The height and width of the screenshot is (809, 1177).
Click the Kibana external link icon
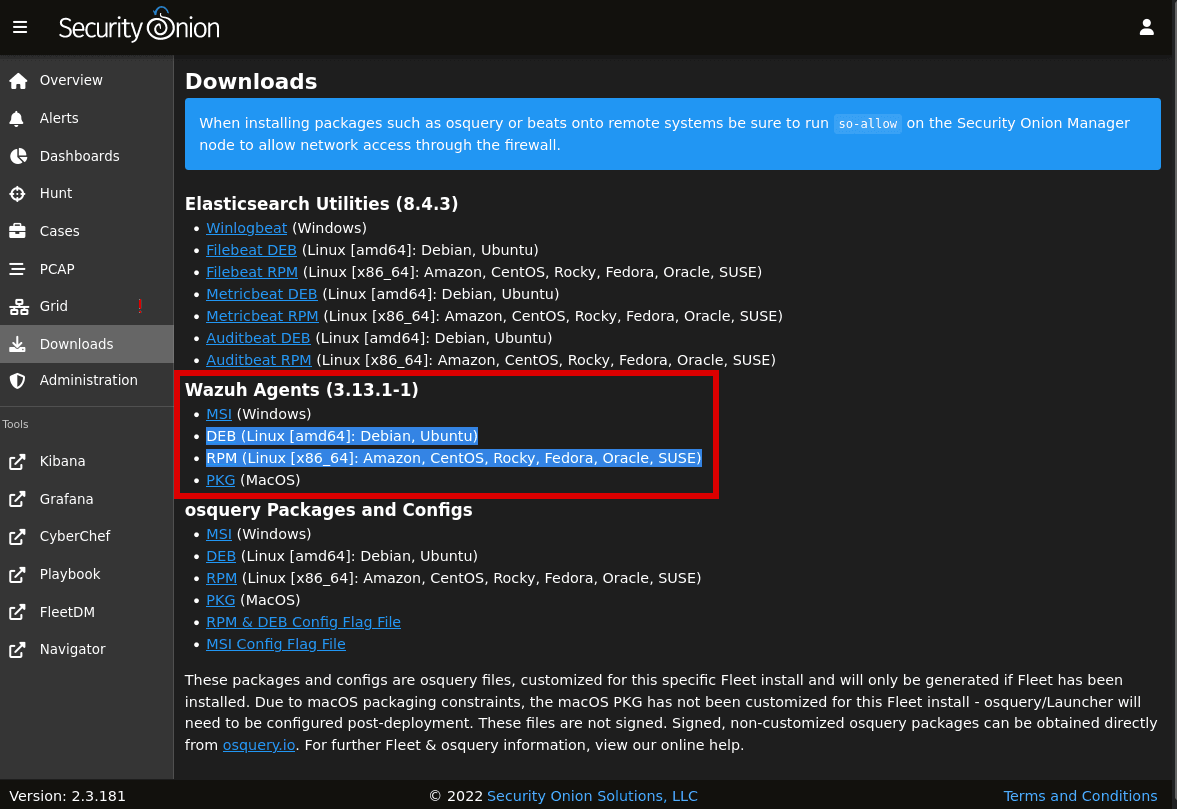(17, 462)
